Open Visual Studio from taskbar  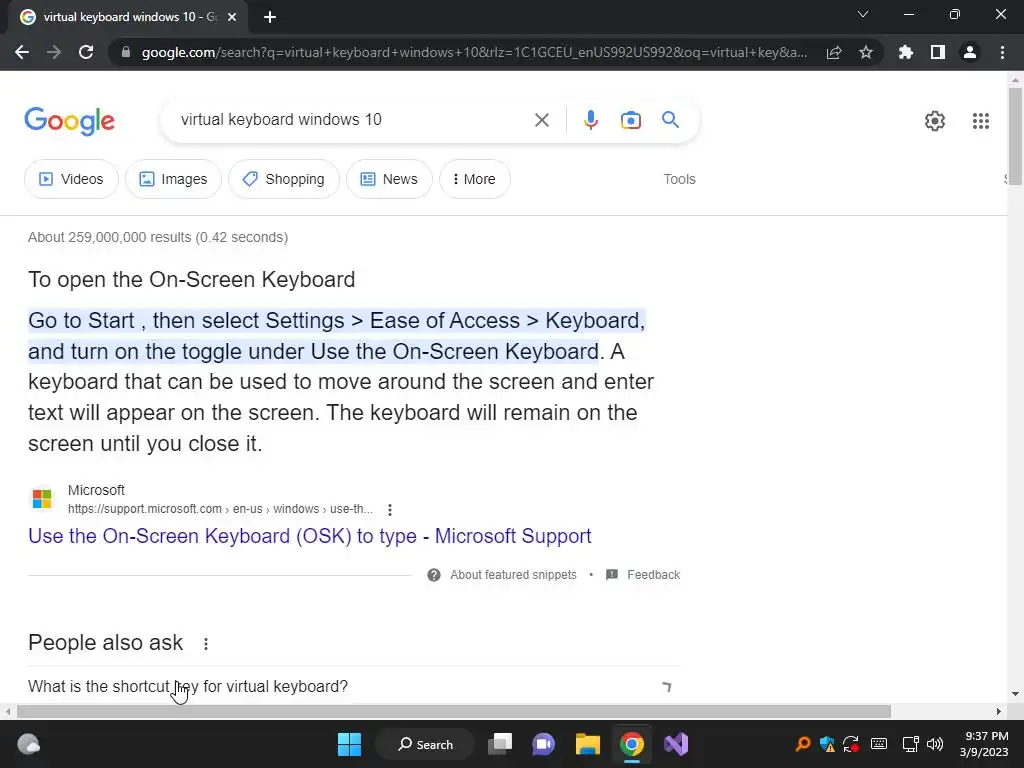[676, 744]
